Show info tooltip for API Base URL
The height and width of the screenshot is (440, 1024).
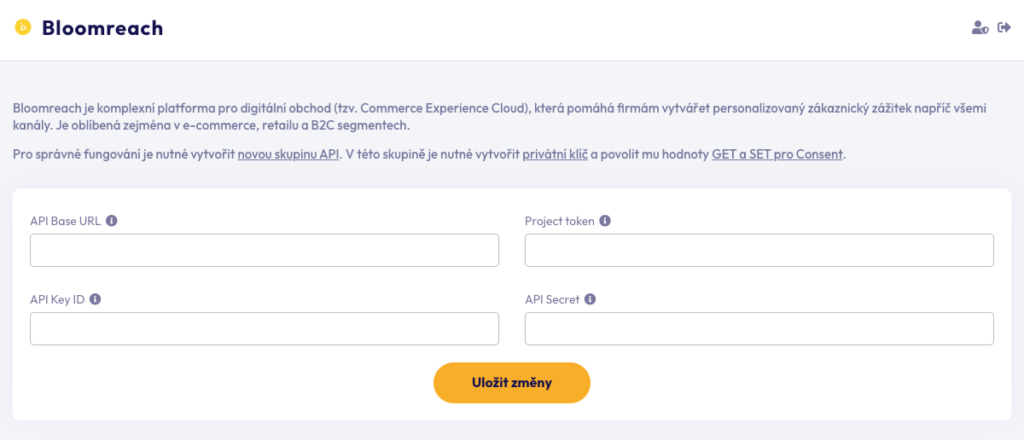pyautogui.click(x=111, y=221)
